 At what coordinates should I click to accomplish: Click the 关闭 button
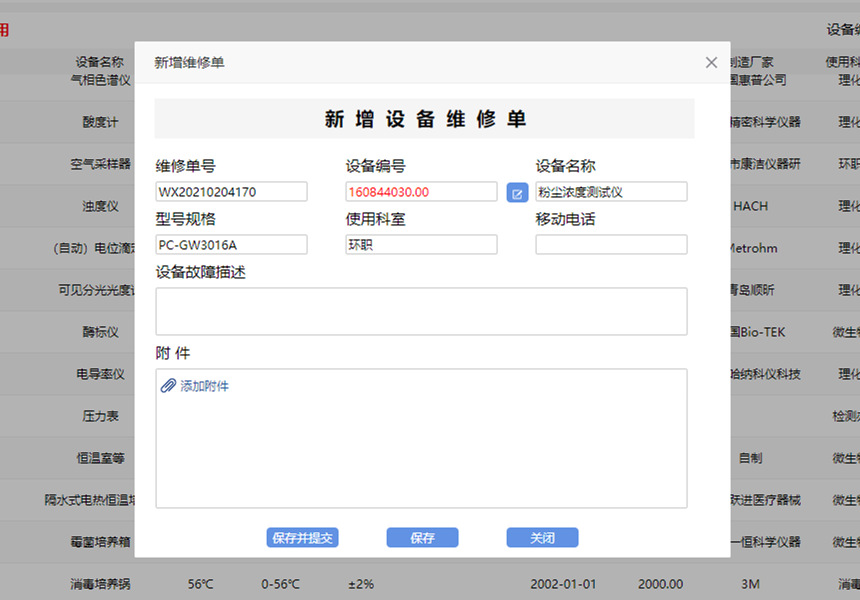tap(542, 537)
